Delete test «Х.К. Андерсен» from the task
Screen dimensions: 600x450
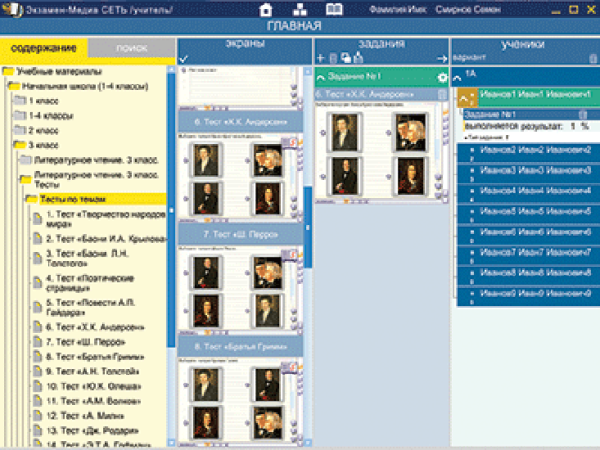(443, 94)
